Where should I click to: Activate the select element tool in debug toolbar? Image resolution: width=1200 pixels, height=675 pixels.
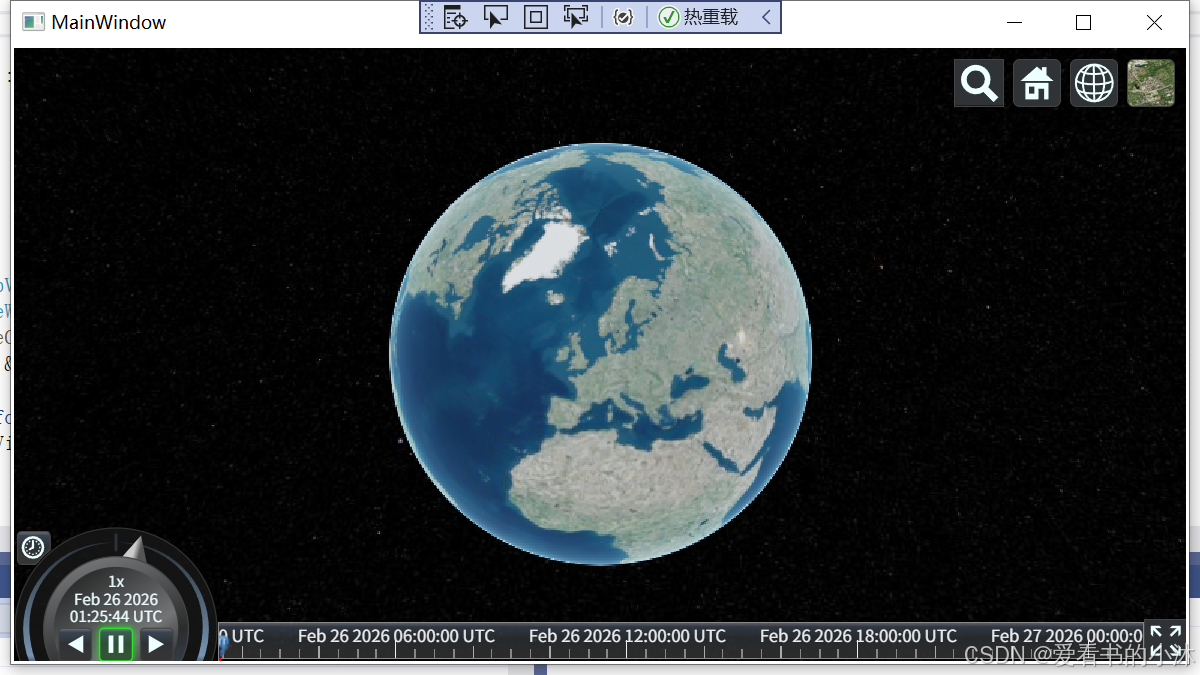[496, 17]
